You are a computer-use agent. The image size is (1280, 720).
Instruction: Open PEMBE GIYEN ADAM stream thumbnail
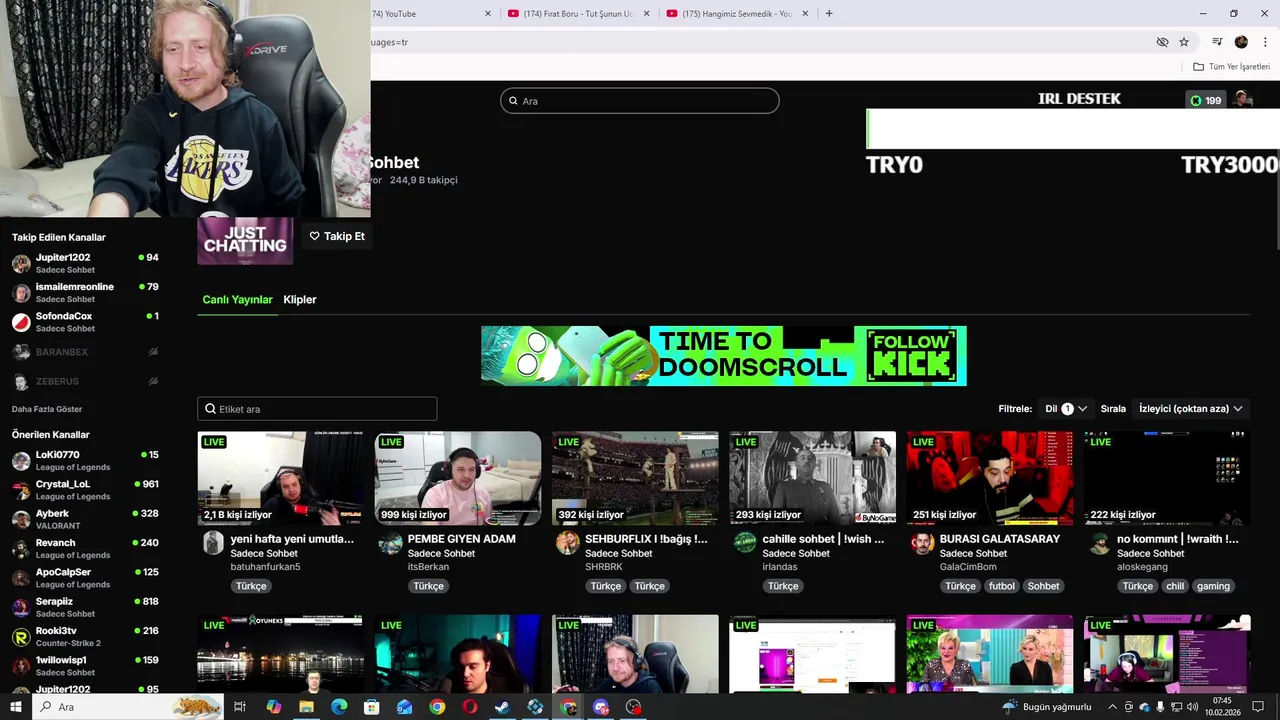point(458,478)
